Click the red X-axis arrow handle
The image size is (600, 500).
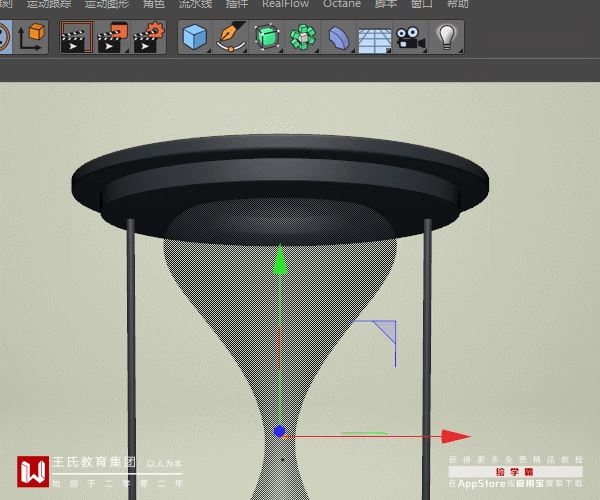456,436
